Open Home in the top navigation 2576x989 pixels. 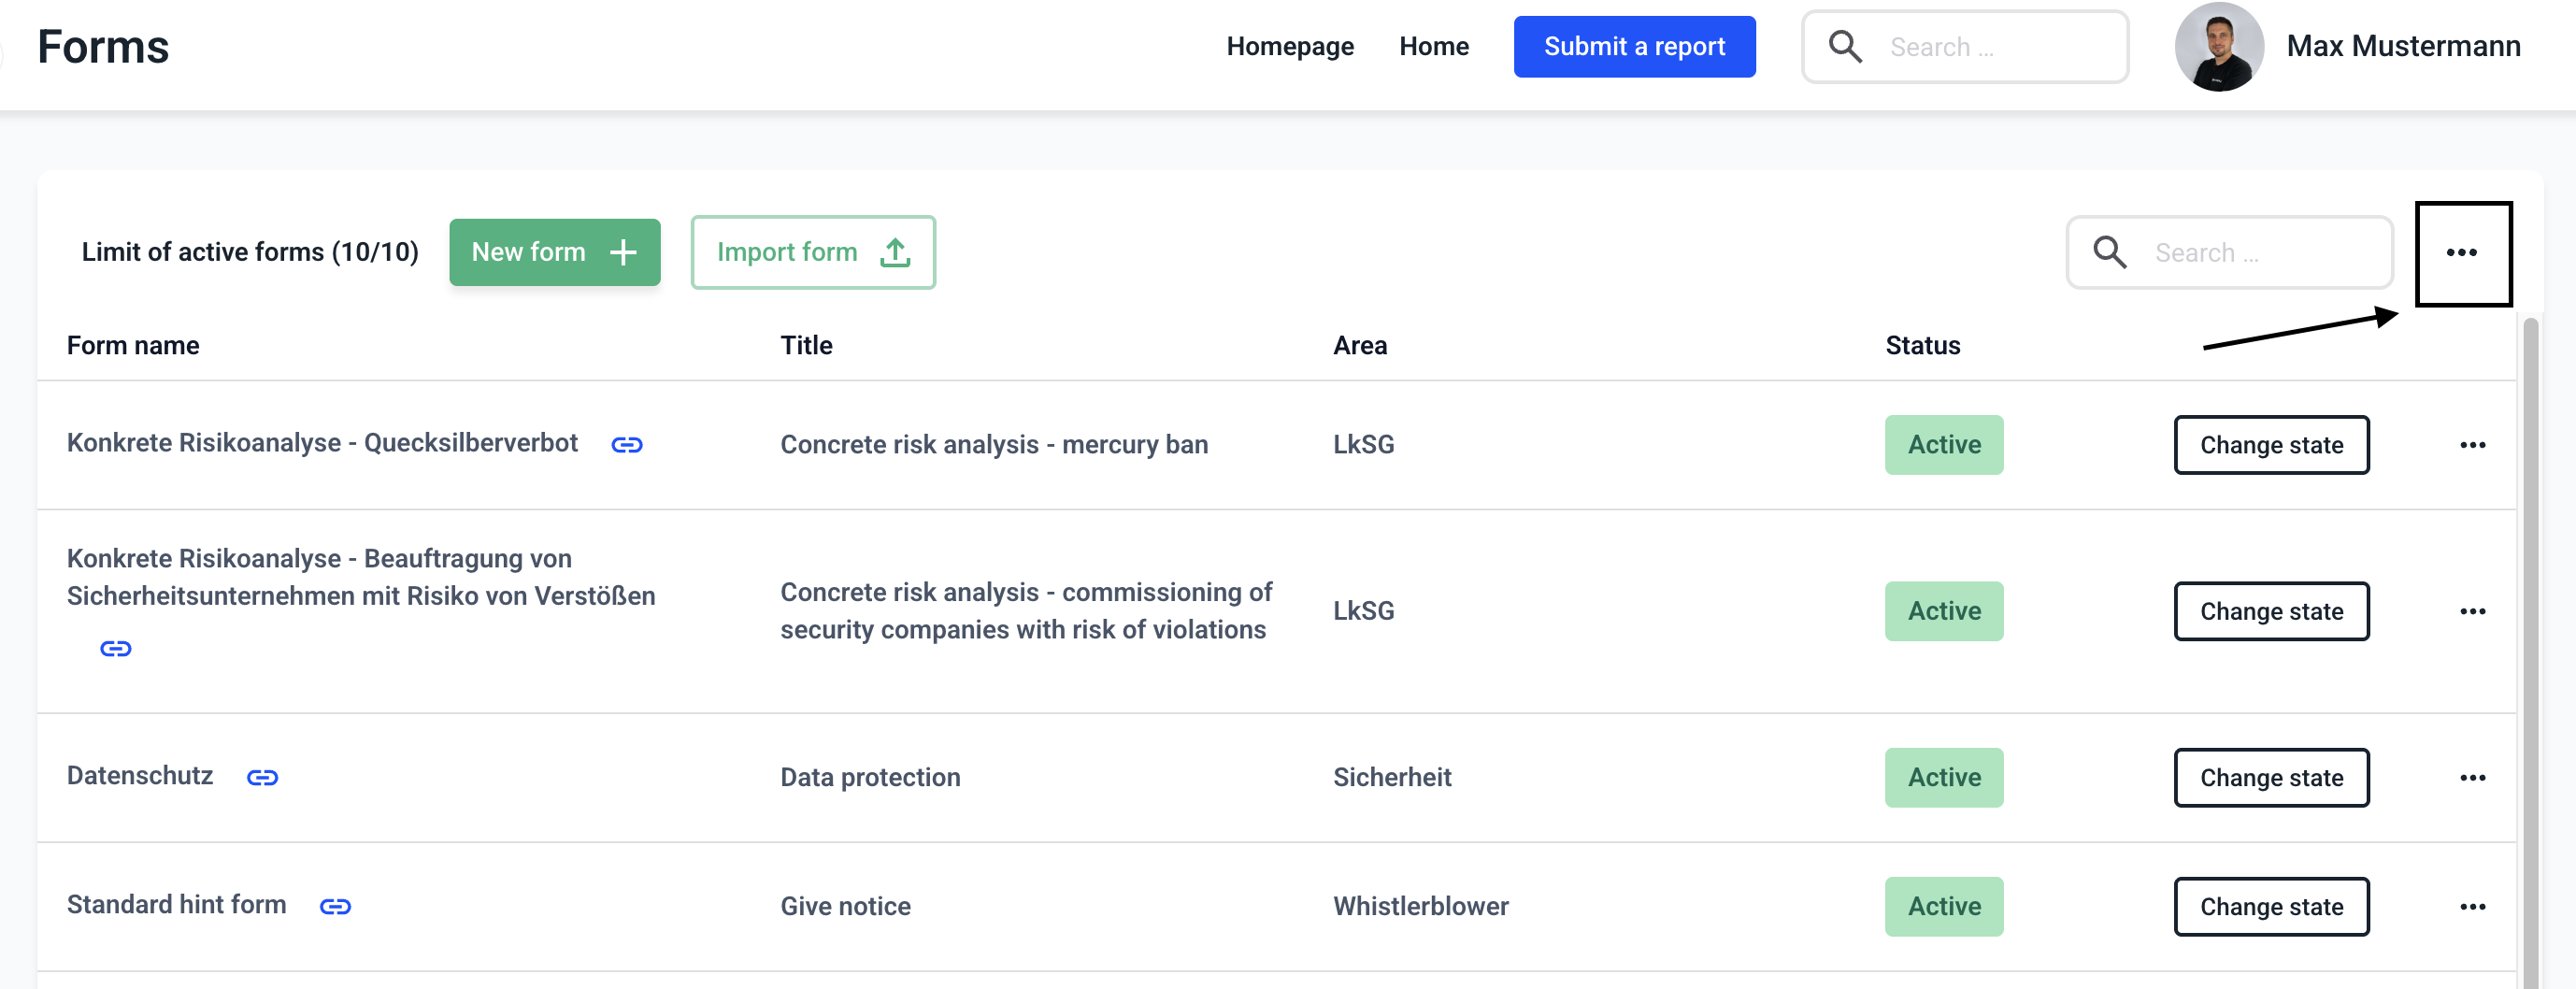click(x=1433, y=47)
